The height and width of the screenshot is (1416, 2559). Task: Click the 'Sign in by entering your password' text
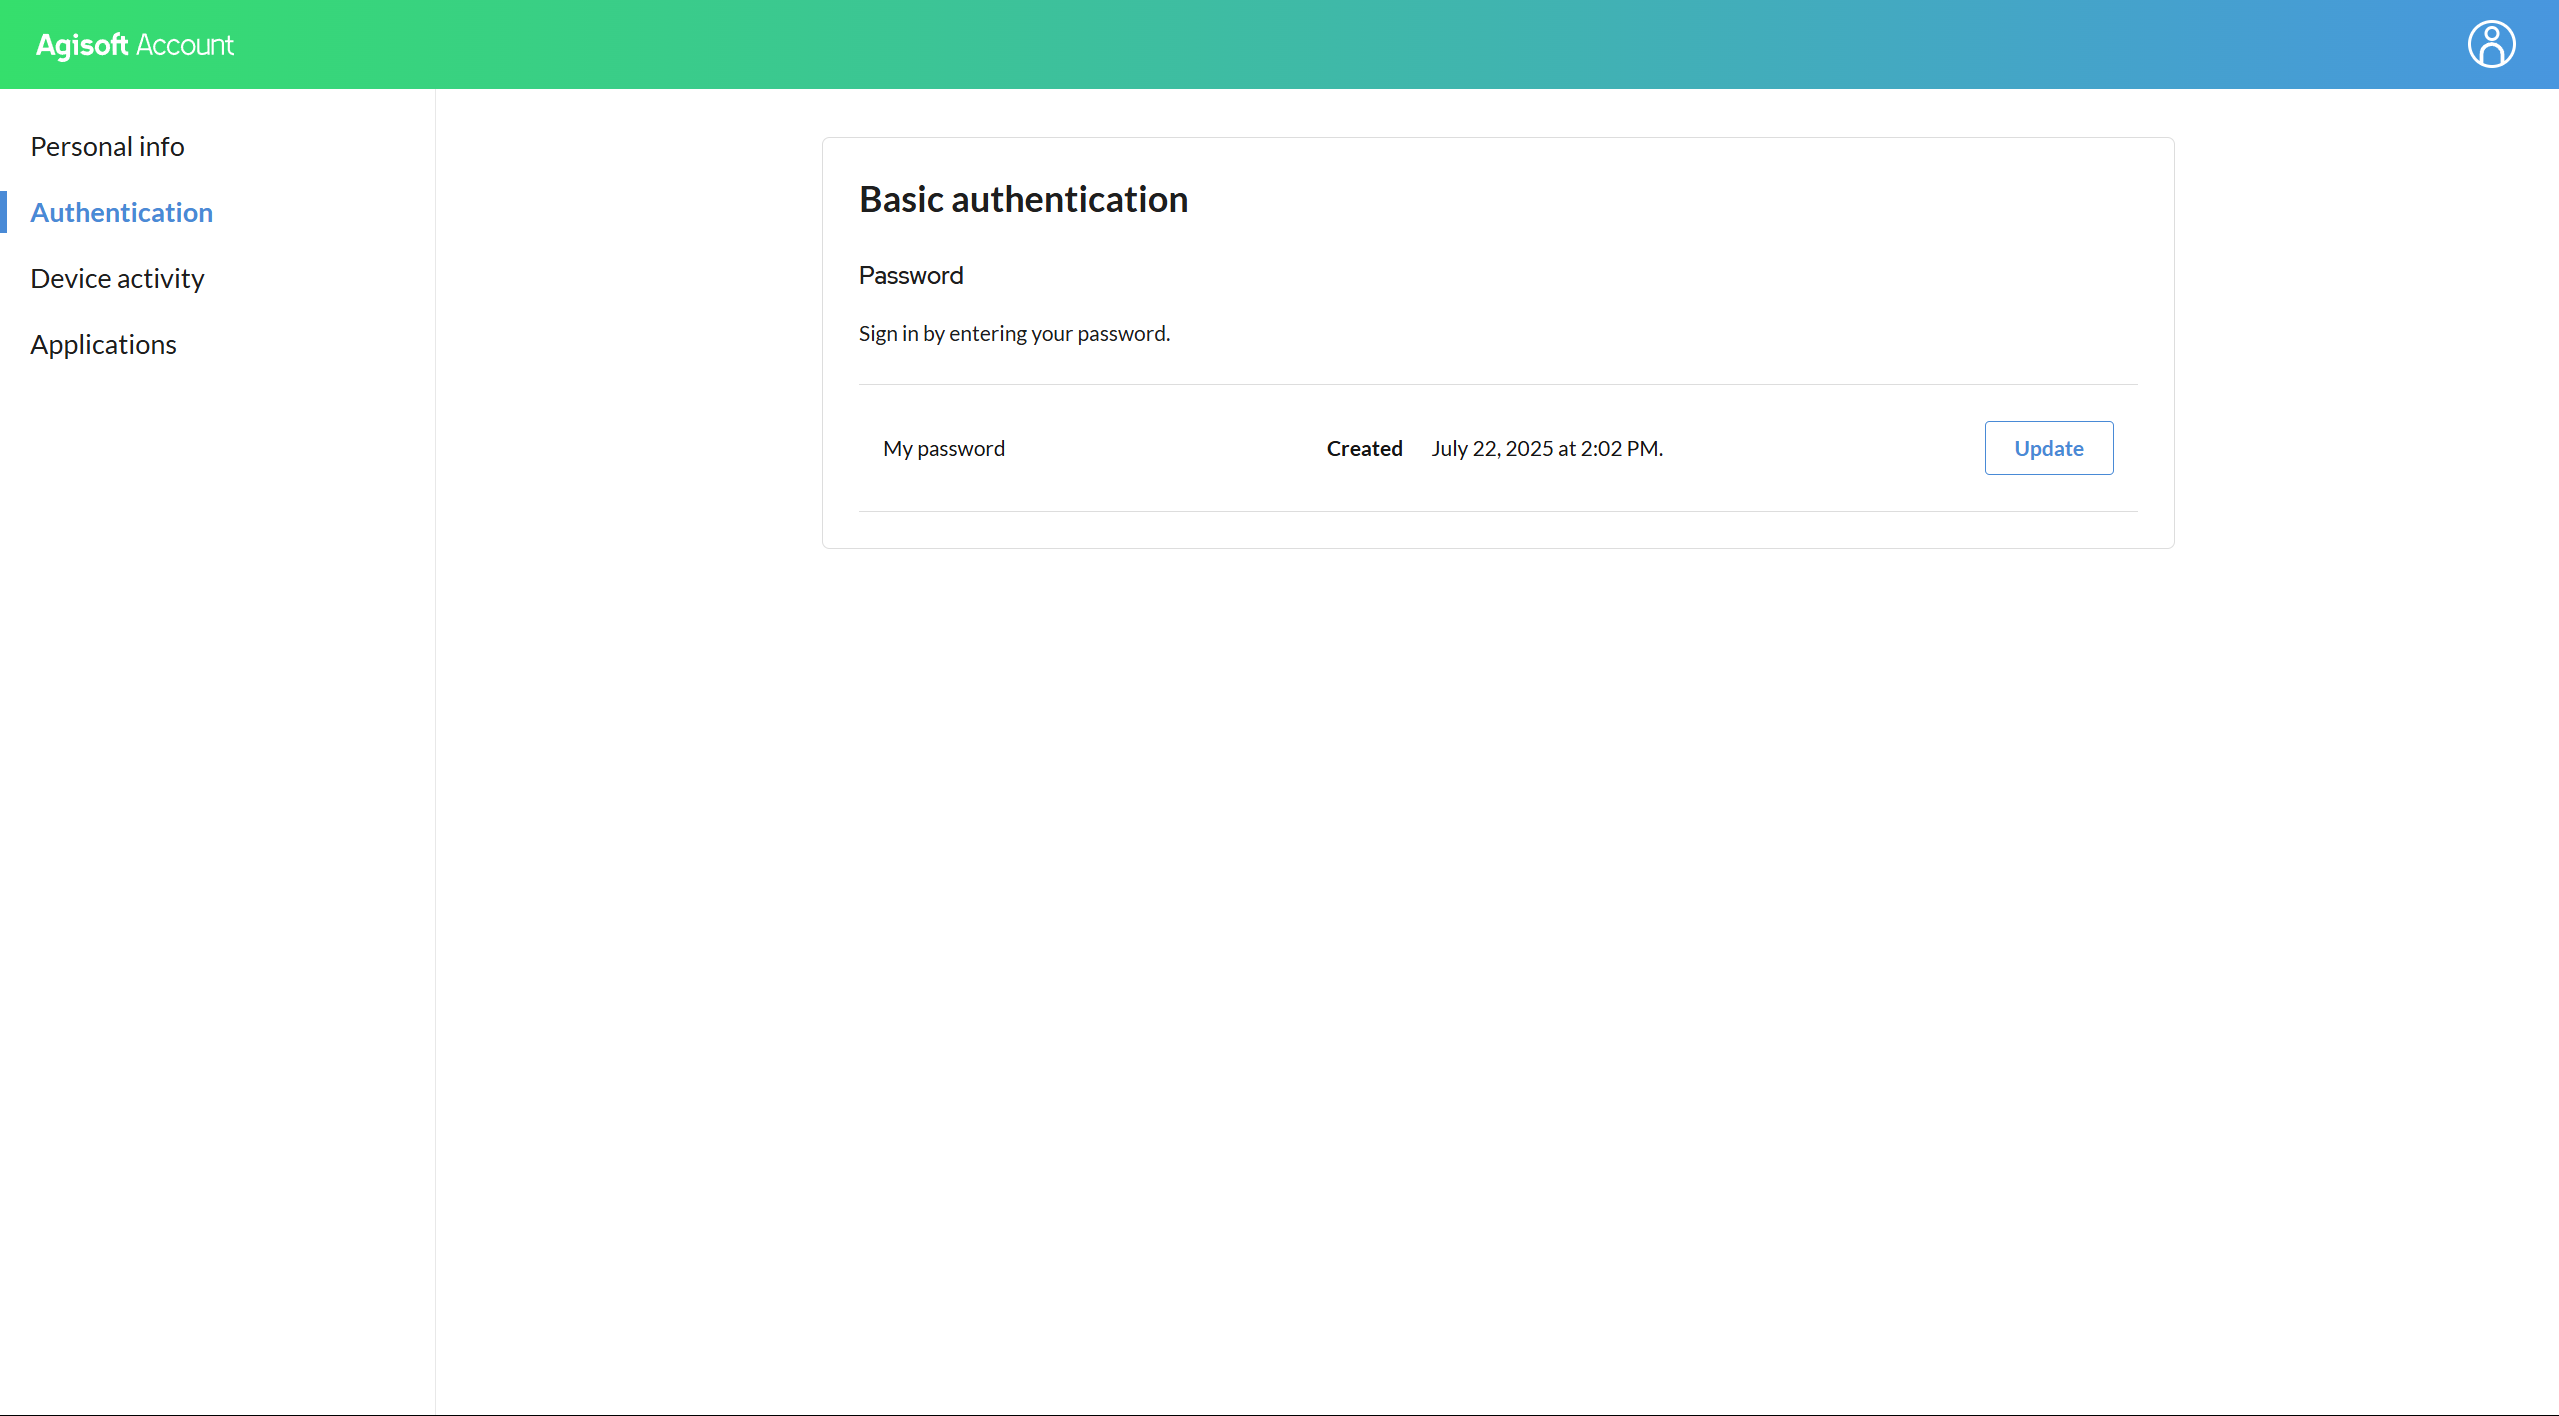point(1013,334)
